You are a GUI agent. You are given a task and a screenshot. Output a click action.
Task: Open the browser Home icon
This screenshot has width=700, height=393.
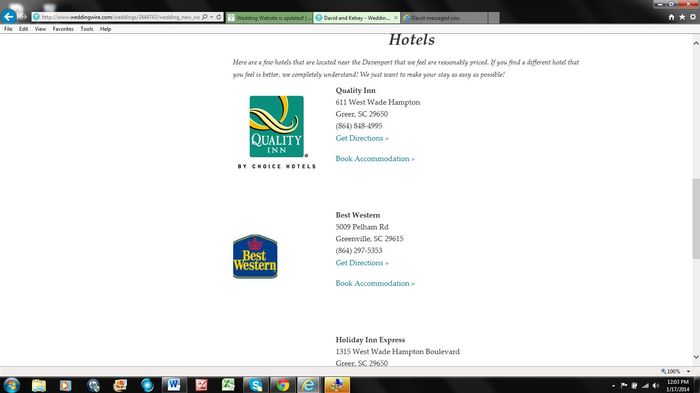click(x=671, y=17)
